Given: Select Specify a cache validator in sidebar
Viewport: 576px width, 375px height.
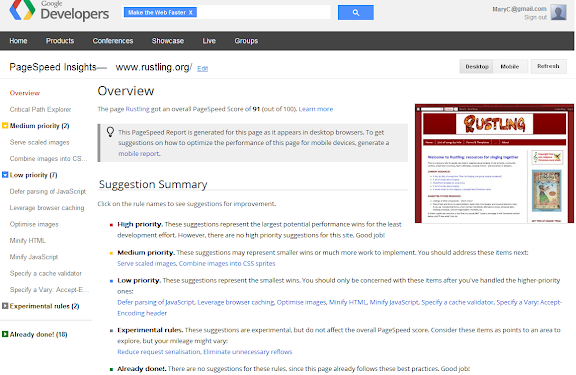Looking at the screenshot, I should pyautogui.click(x=46, y=273).
